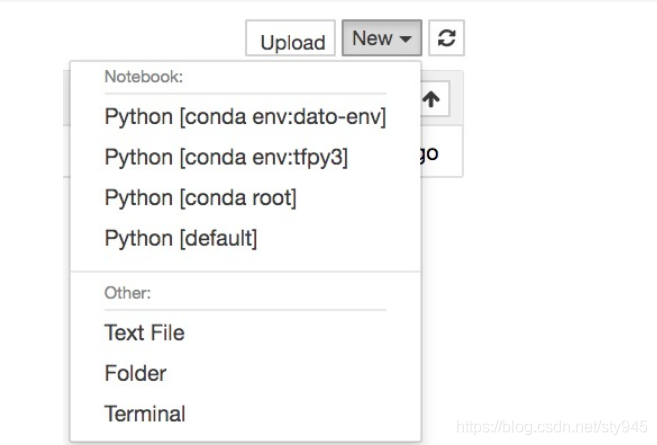
Task: Create a new Folder
Action: point(135,373)
